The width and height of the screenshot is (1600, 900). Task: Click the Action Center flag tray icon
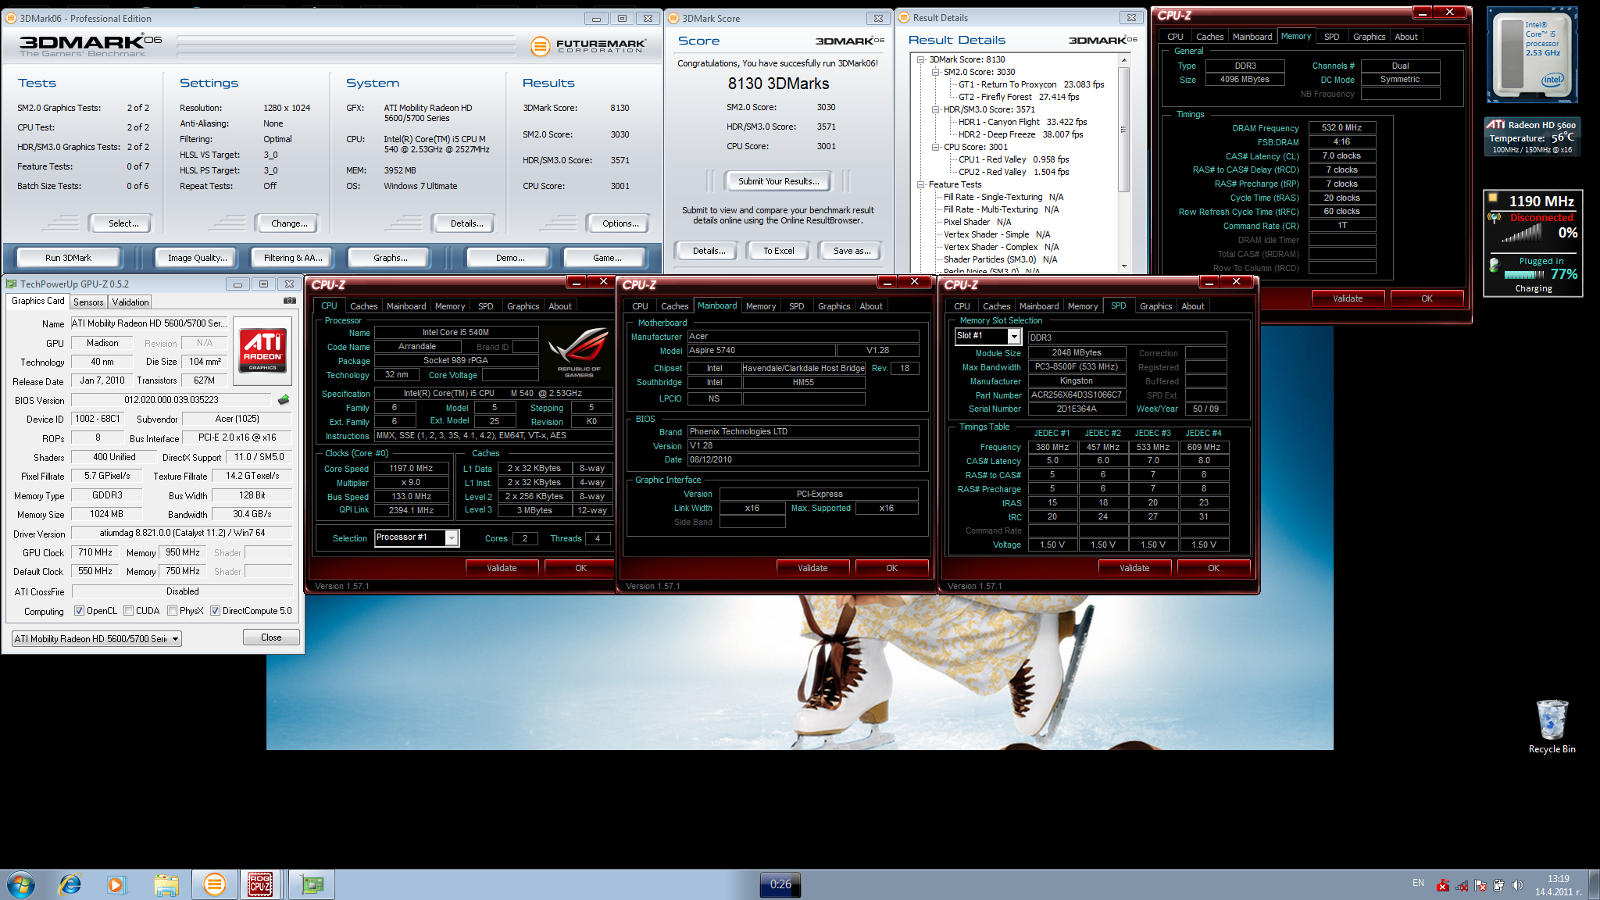(1480, 885)
